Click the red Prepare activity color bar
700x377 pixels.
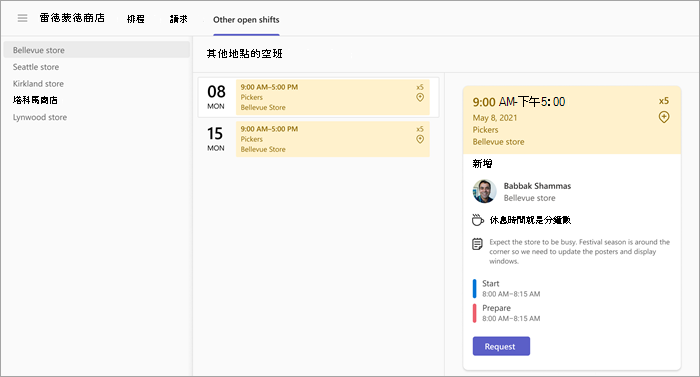[475, 313]
